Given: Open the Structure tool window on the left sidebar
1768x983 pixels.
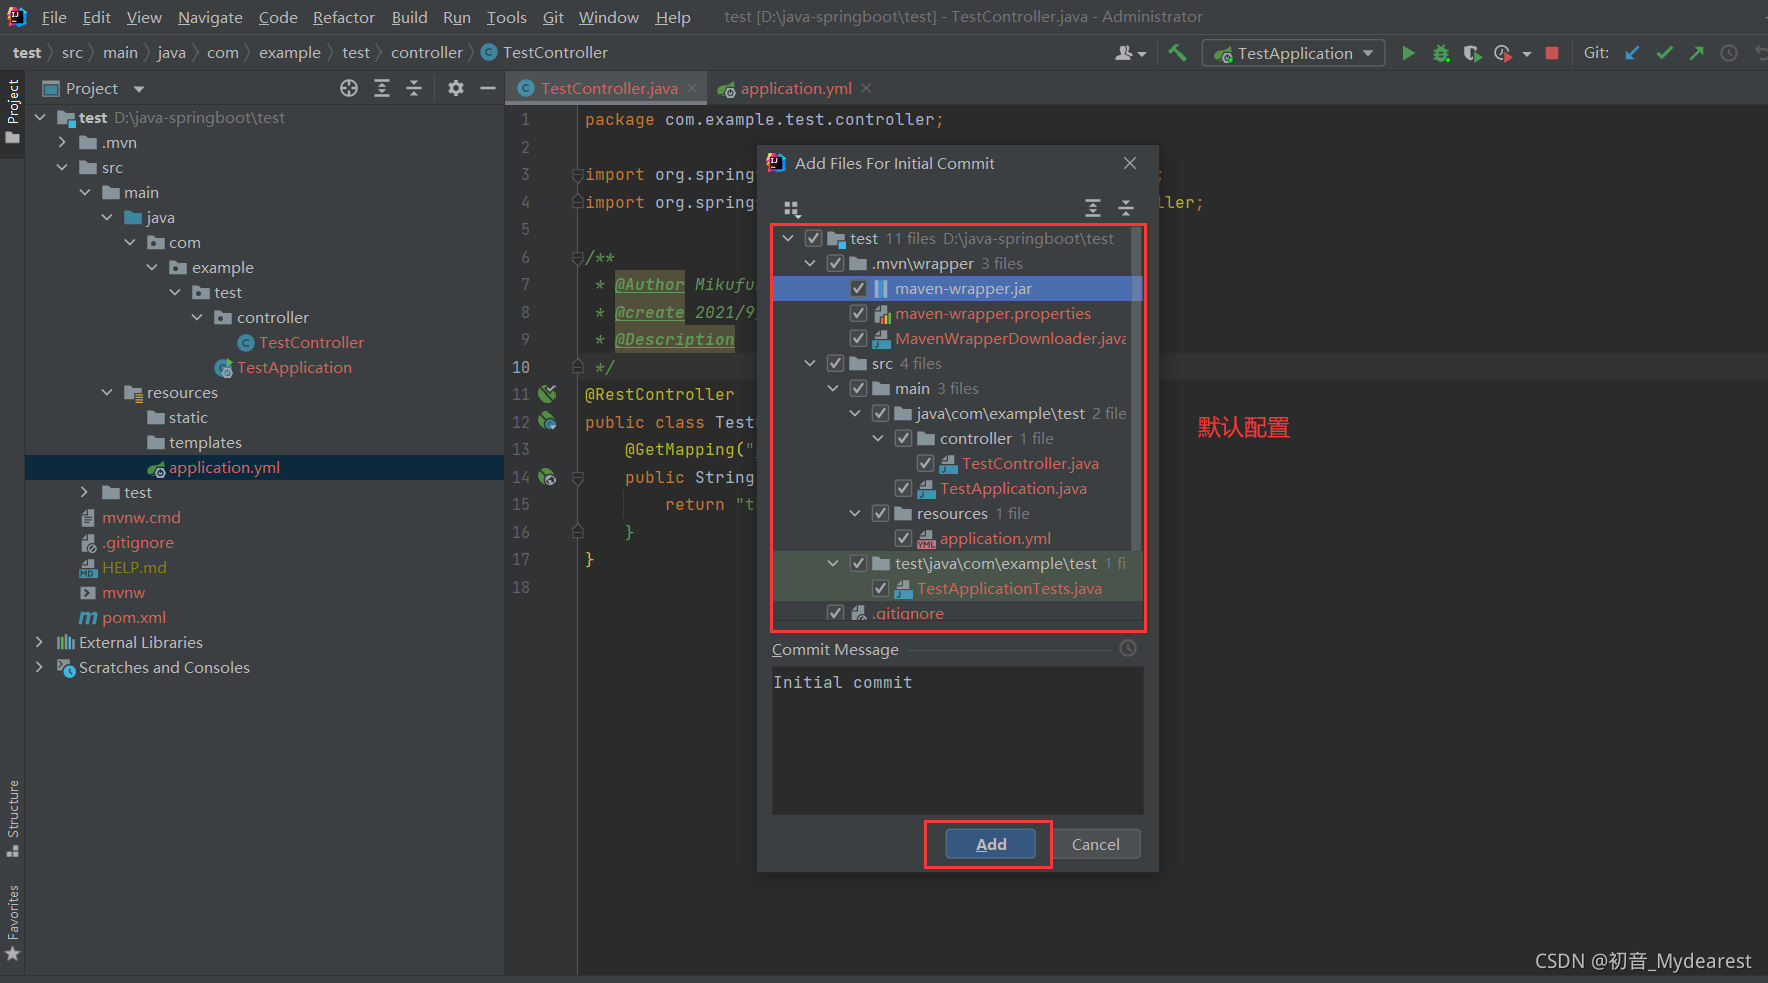Looking at the screenshot, I should pos(13,818).
